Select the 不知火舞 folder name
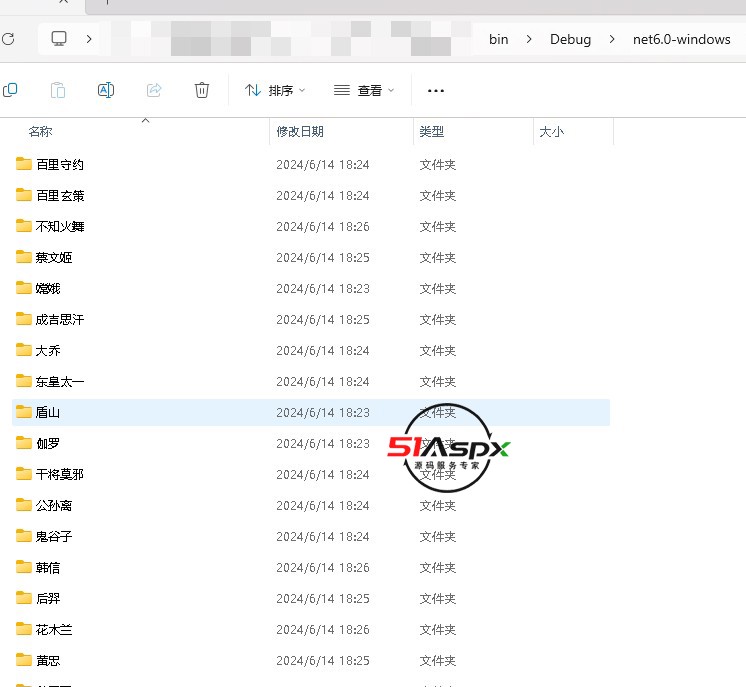The image size is (746, 687). tap(60, 226)
